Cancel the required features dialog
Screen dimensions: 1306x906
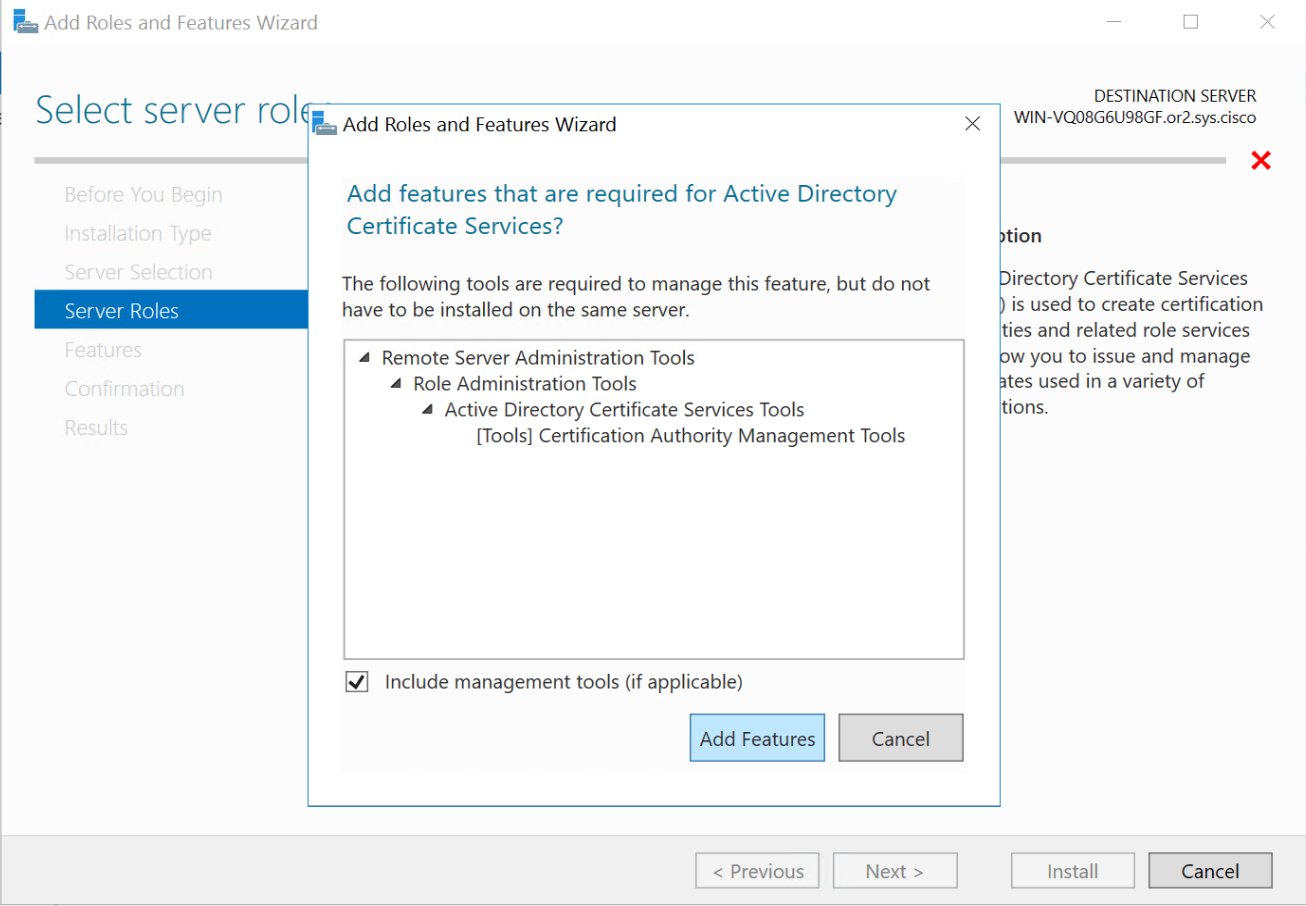pyautogui.click(x=900, y=738)
